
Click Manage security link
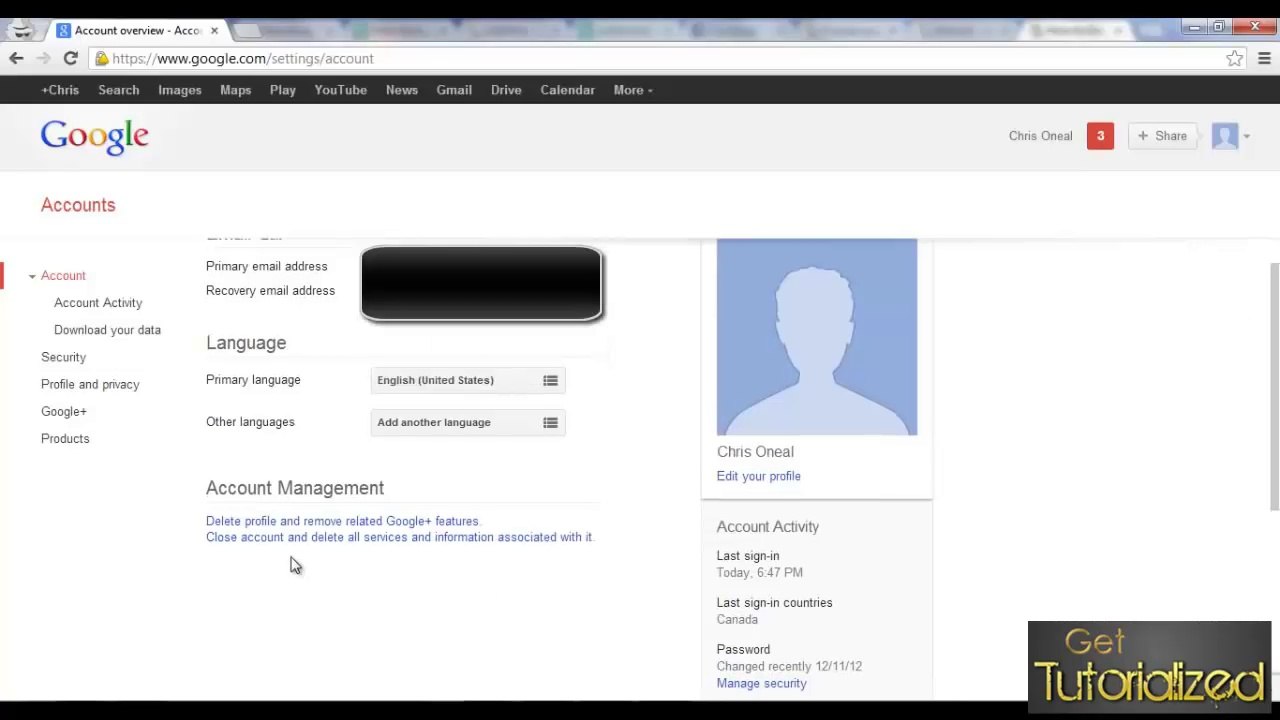pos(761,683)
